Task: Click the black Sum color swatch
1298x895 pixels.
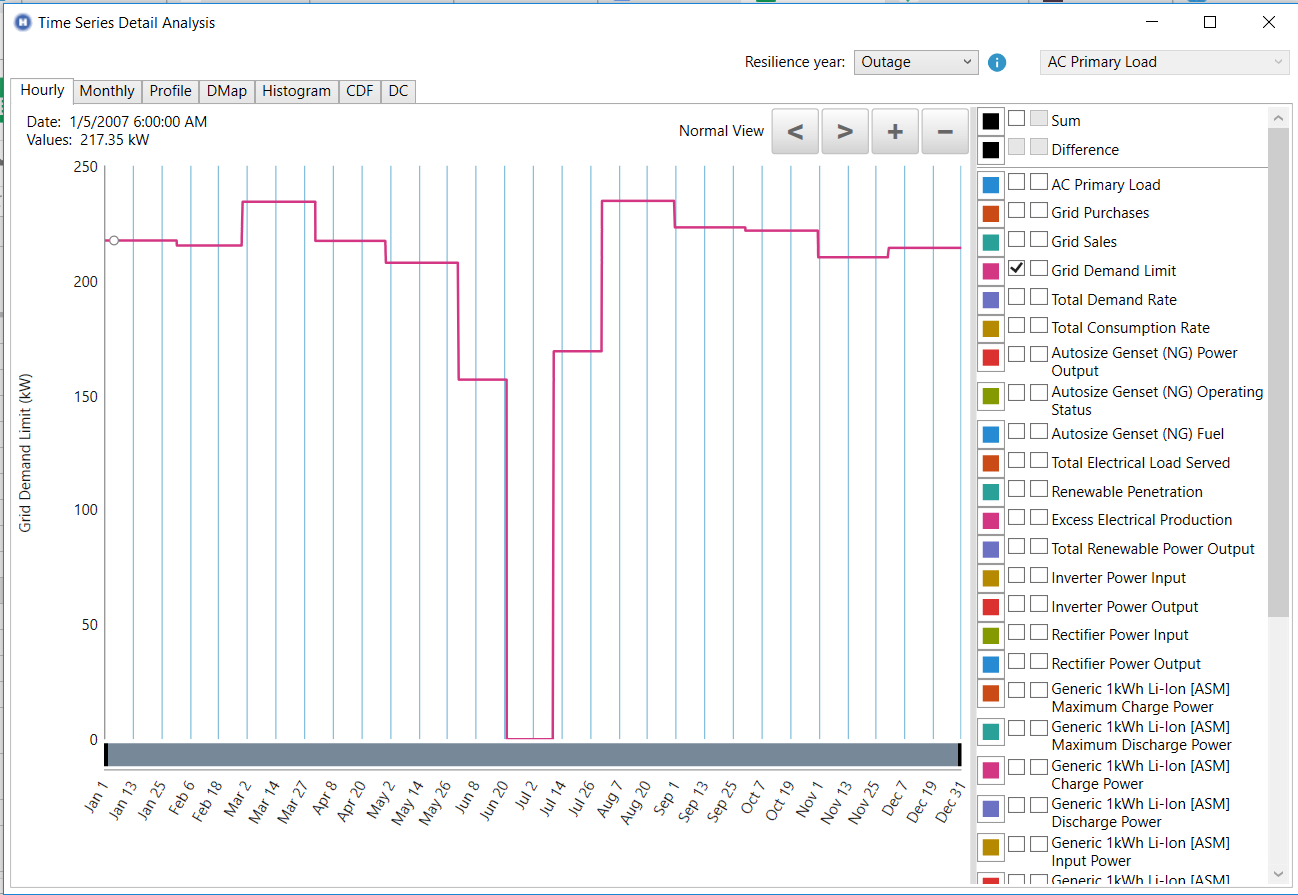Action: (990, 120)
